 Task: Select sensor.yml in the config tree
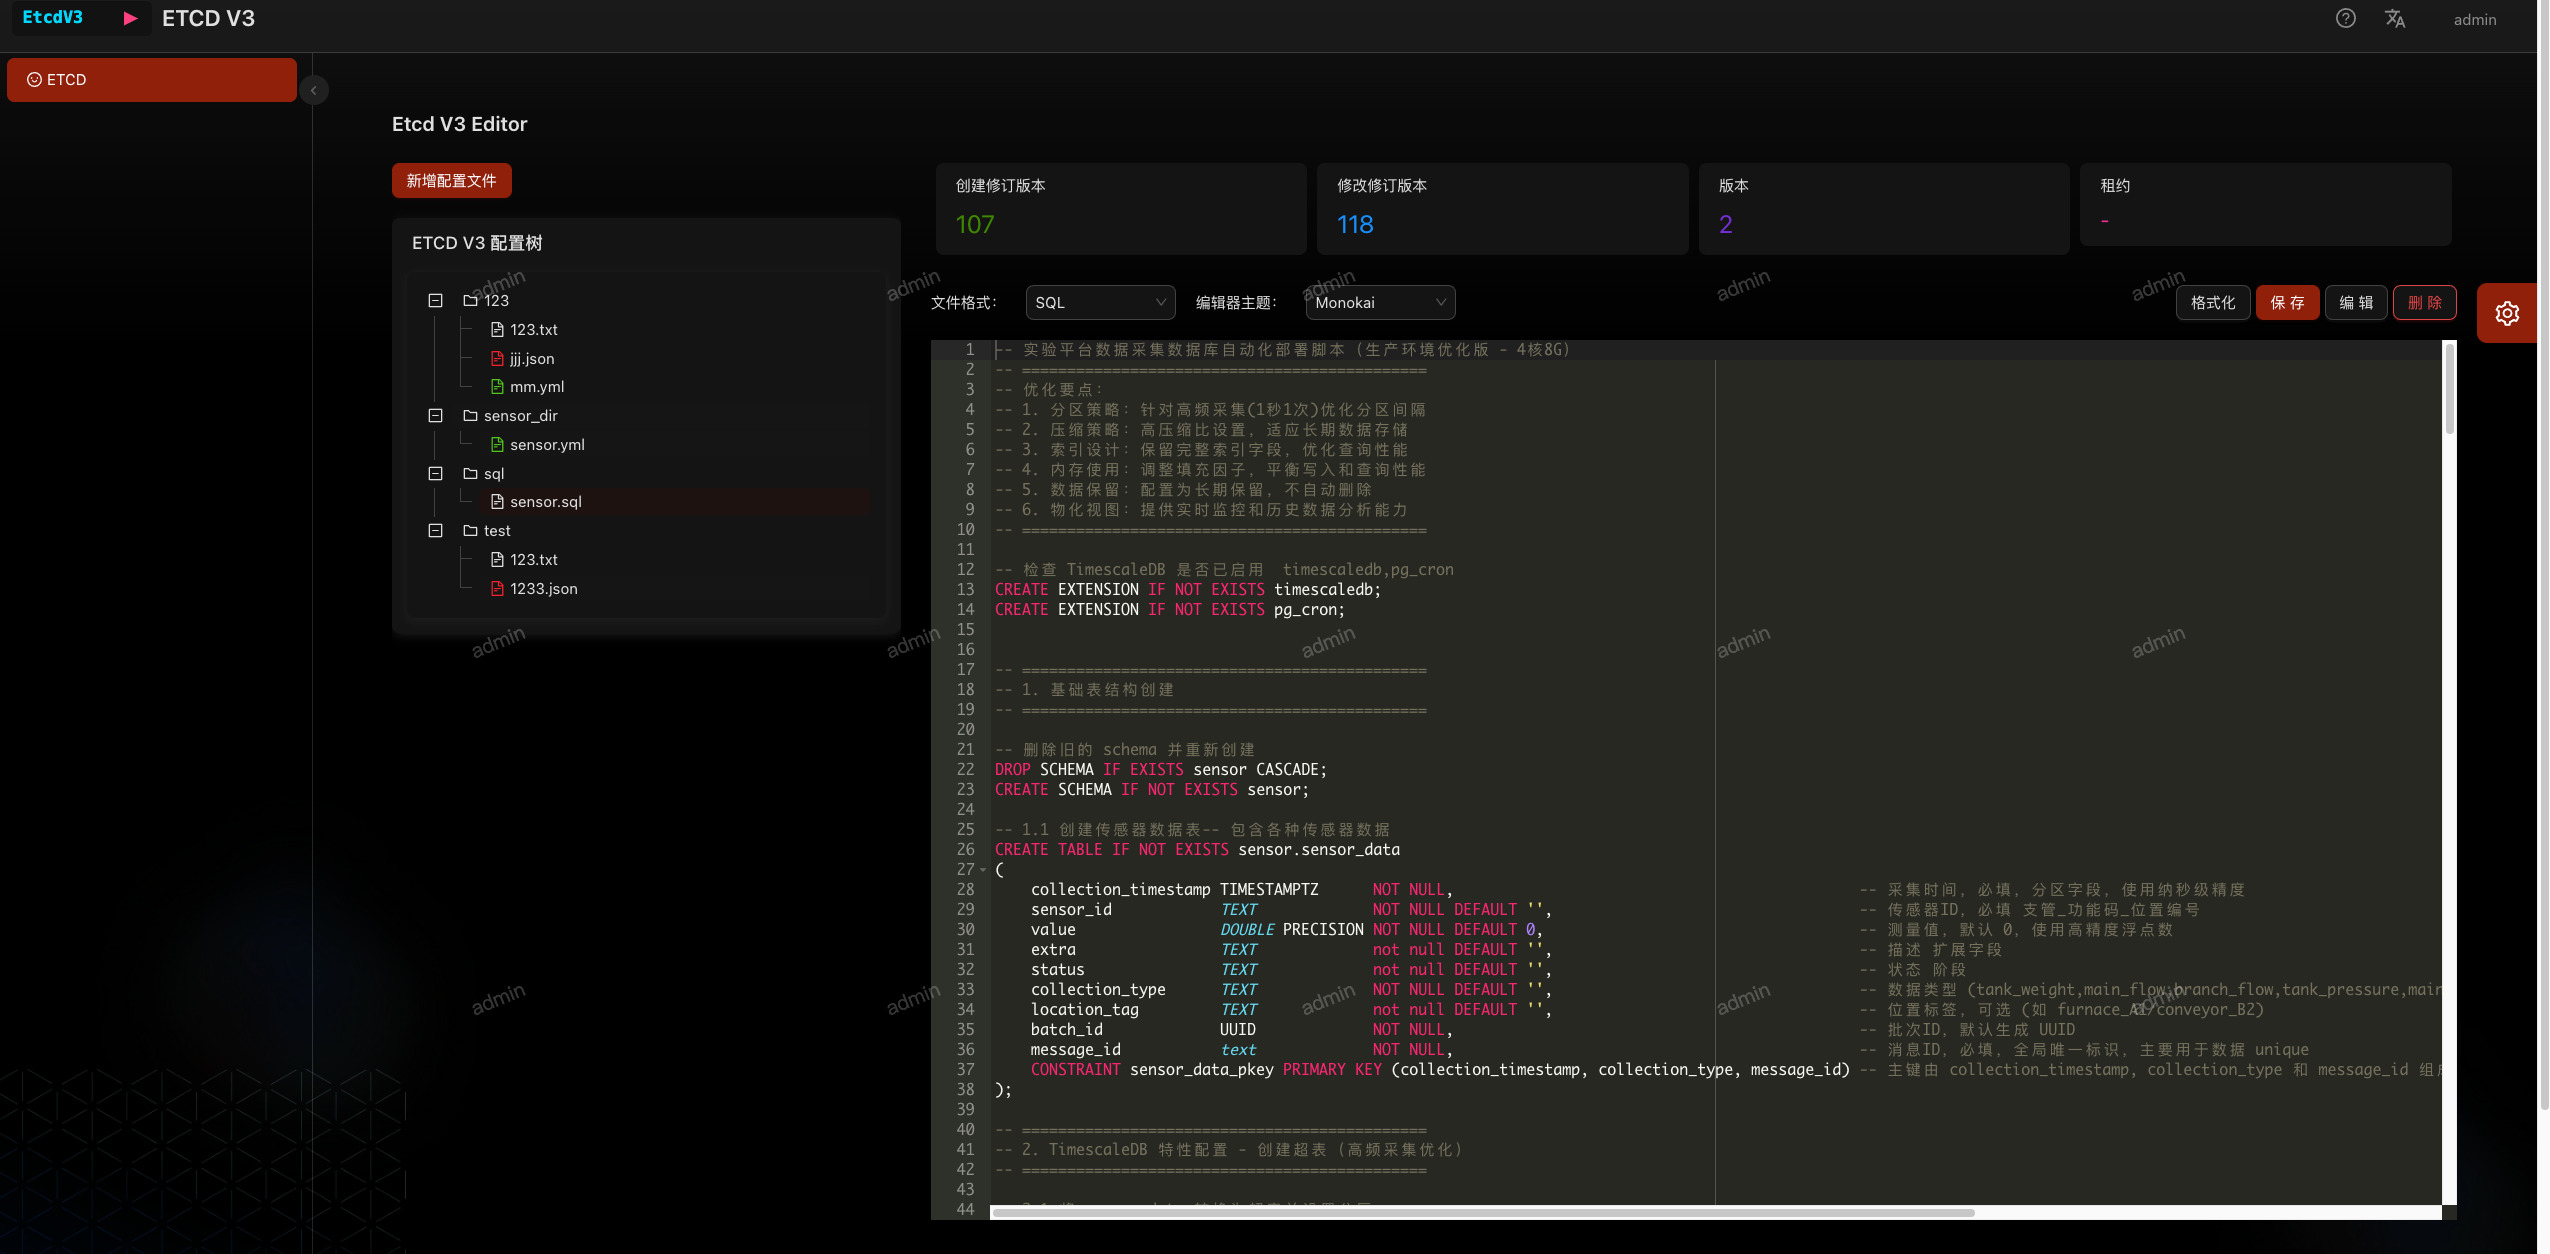(x=547, y=444)
